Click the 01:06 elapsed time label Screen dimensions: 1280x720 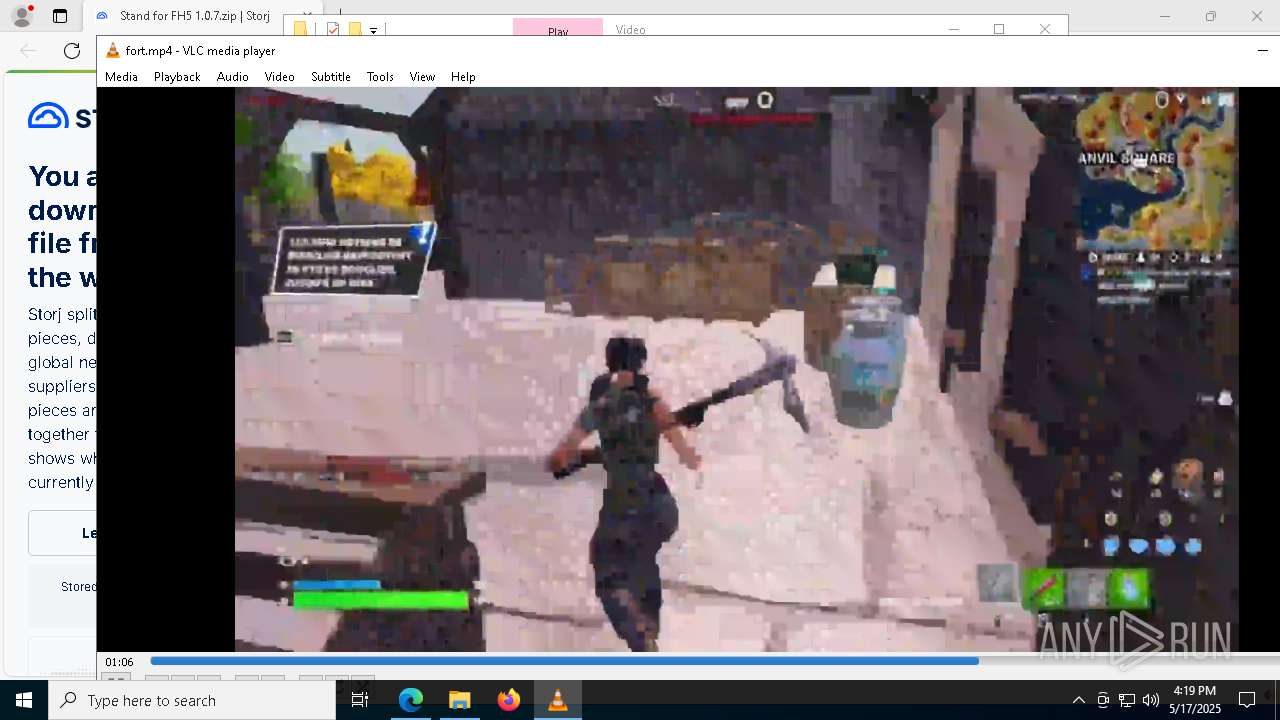119,662
